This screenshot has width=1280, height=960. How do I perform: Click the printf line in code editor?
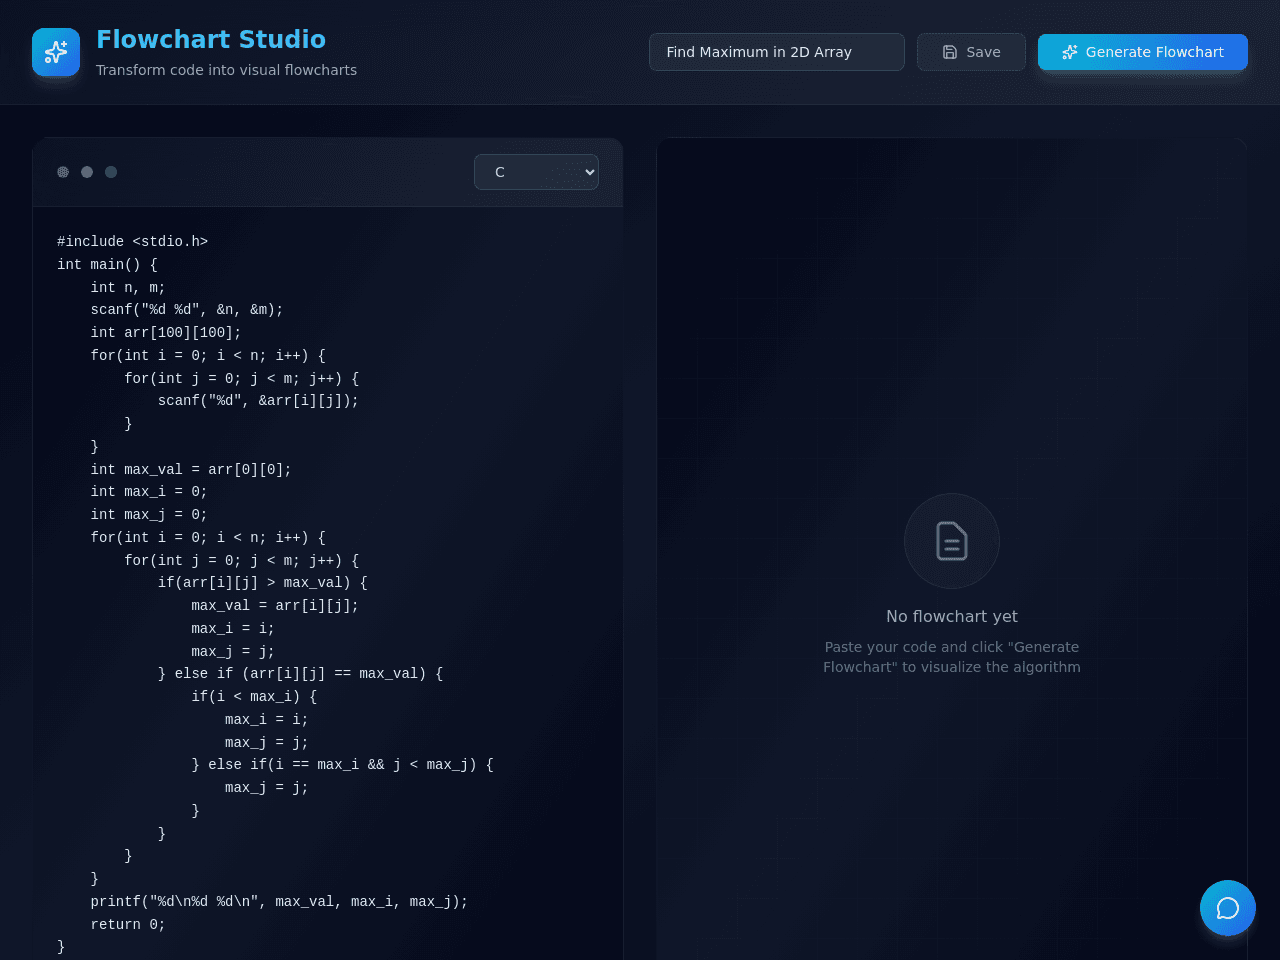tap(279, 902)
